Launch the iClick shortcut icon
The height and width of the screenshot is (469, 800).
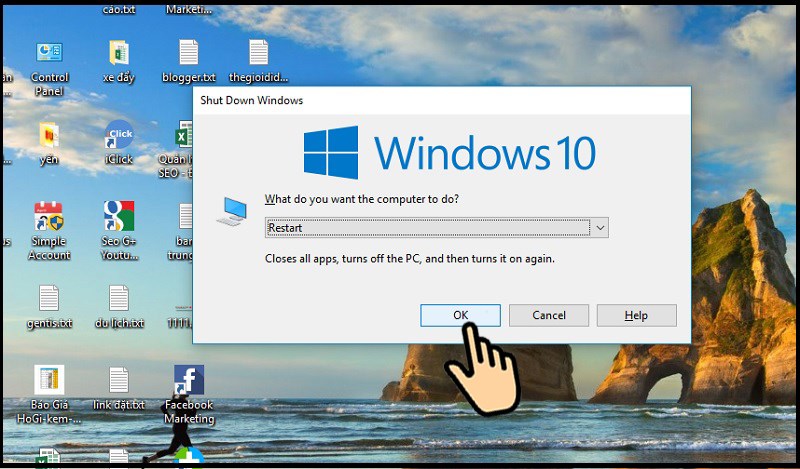coord(119,135)
